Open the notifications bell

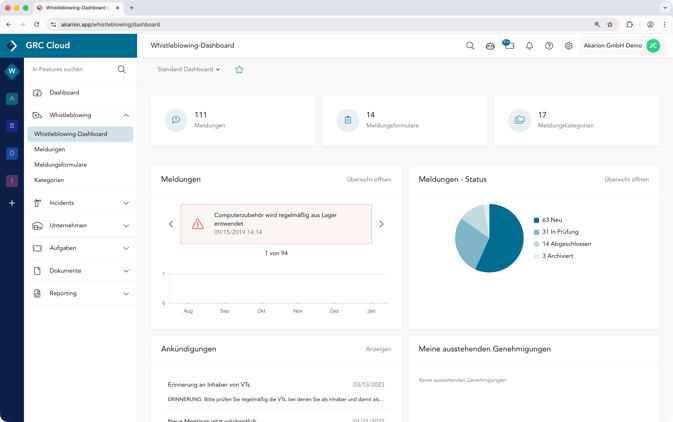tap(529, 46)
